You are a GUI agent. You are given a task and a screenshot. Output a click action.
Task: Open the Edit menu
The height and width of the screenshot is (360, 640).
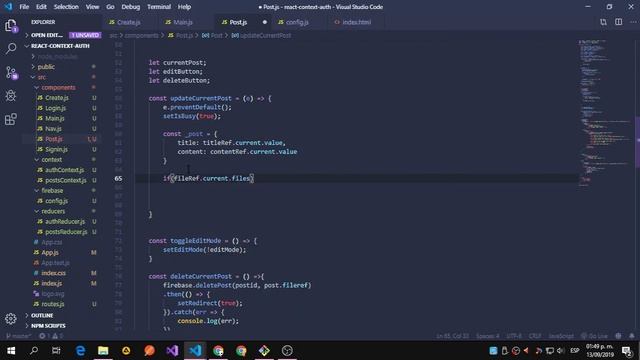[x=41, y=7]
